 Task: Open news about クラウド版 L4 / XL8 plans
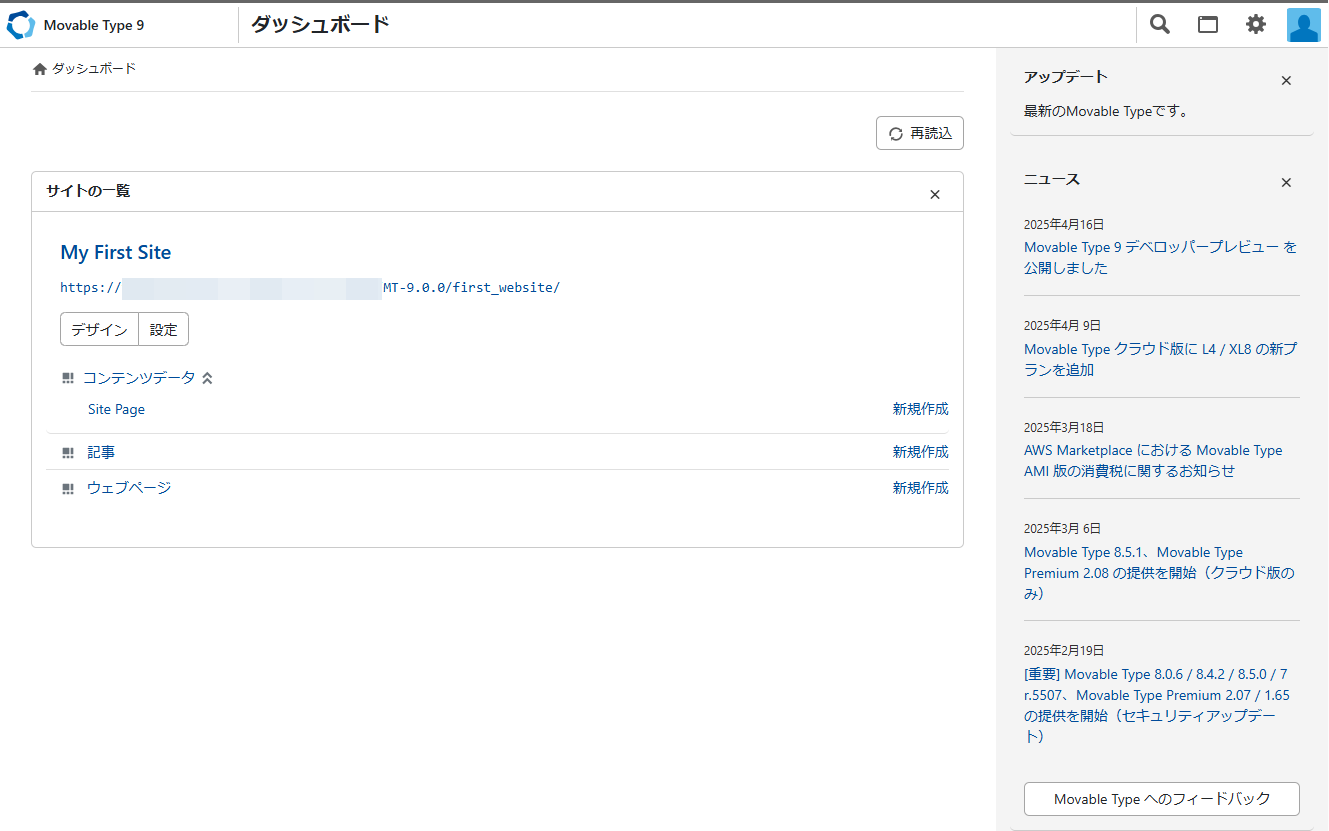[x=1161, y=359]
